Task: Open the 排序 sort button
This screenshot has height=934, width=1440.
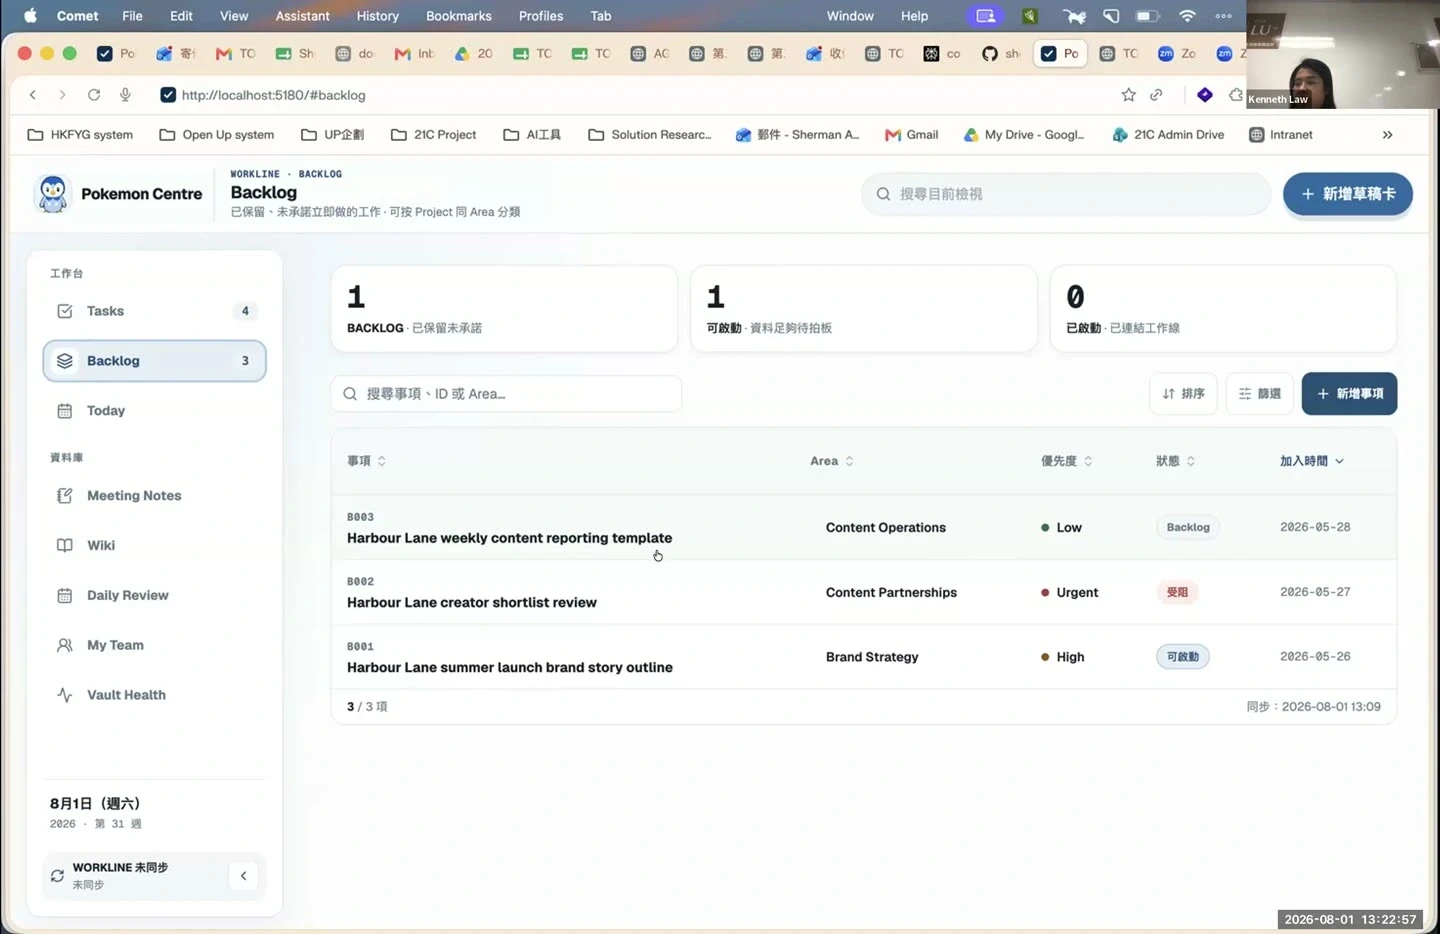Action: tap(1183, 394)
